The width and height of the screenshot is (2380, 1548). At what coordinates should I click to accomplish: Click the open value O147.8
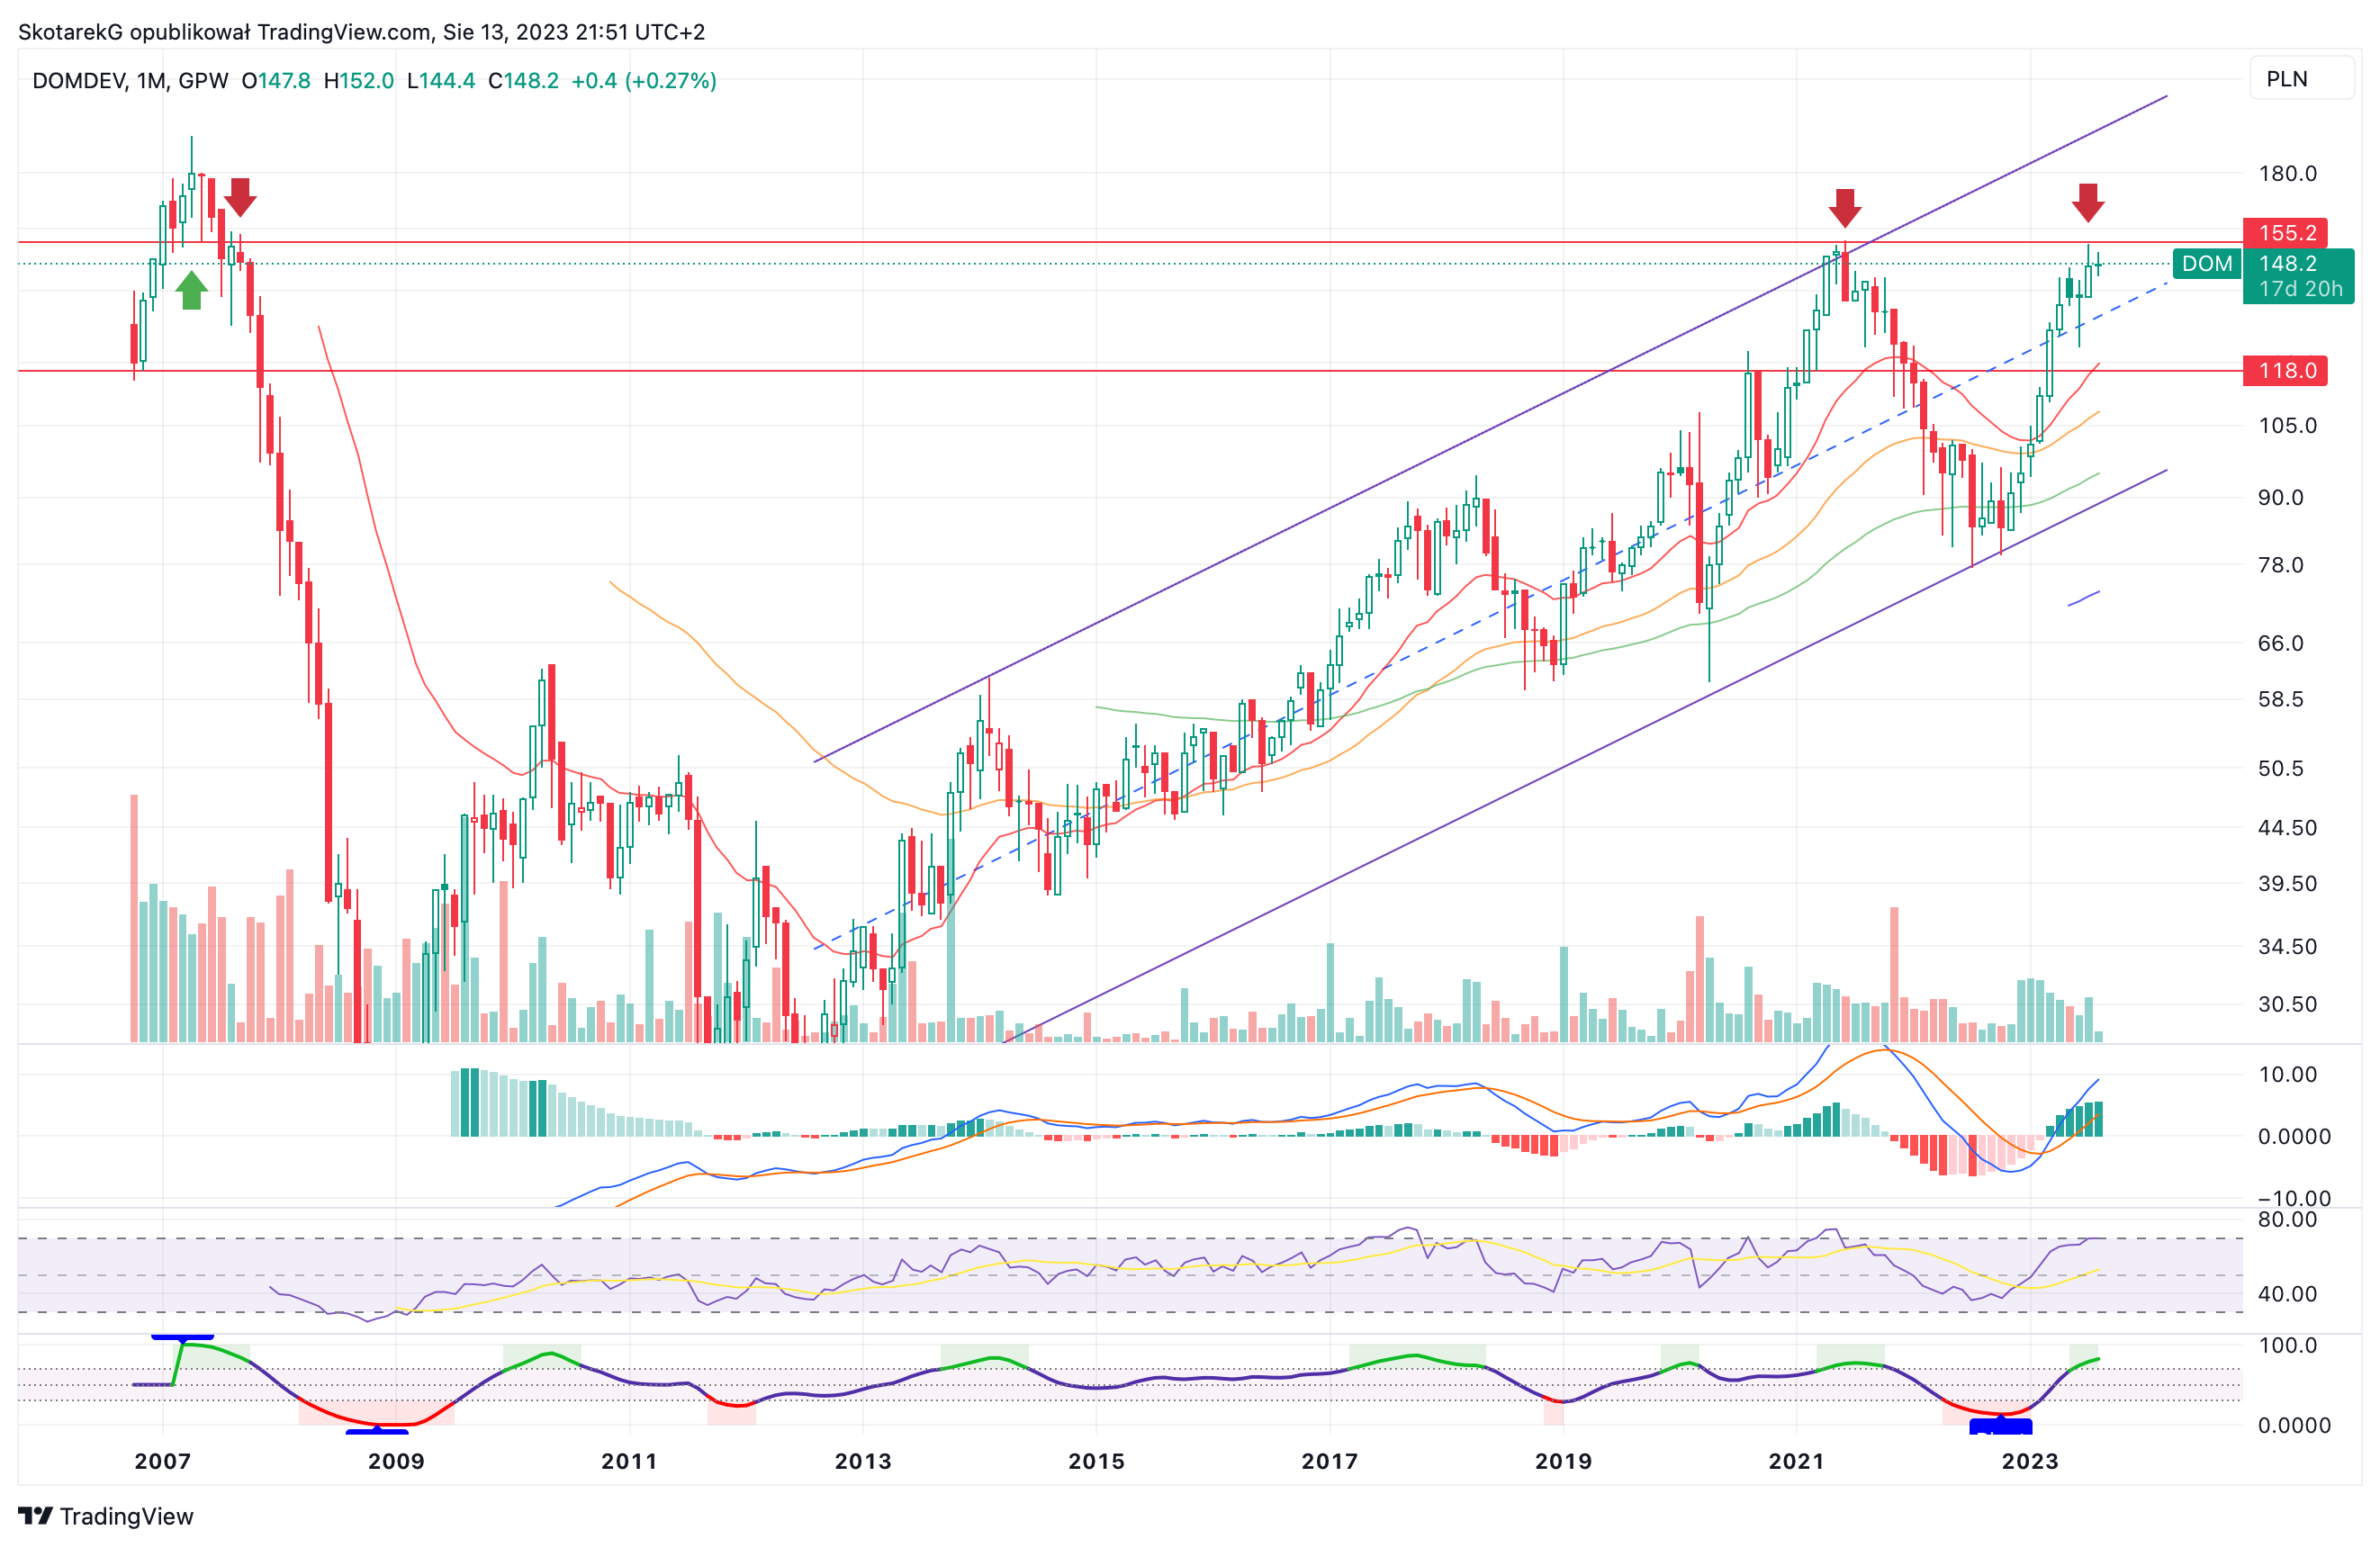[276, 81]
